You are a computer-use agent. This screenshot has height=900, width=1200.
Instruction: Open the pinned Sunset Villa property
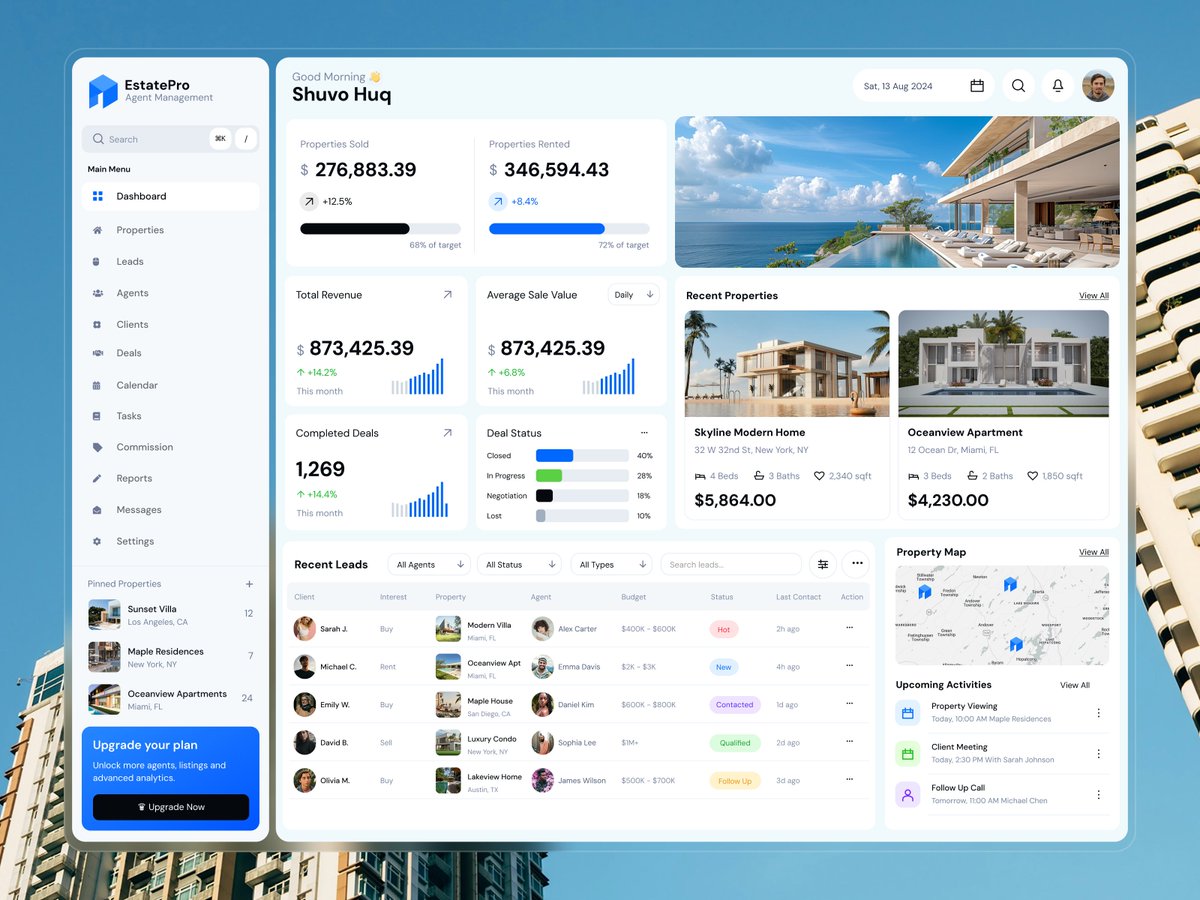pyautogui.click(x=170, y=614)
